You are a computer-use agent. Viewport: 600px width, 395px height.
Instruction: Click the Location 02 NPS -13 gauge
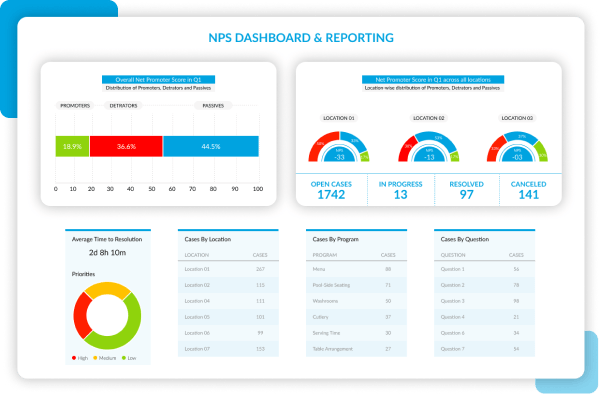pyautogui.click(x=429, y=147)
